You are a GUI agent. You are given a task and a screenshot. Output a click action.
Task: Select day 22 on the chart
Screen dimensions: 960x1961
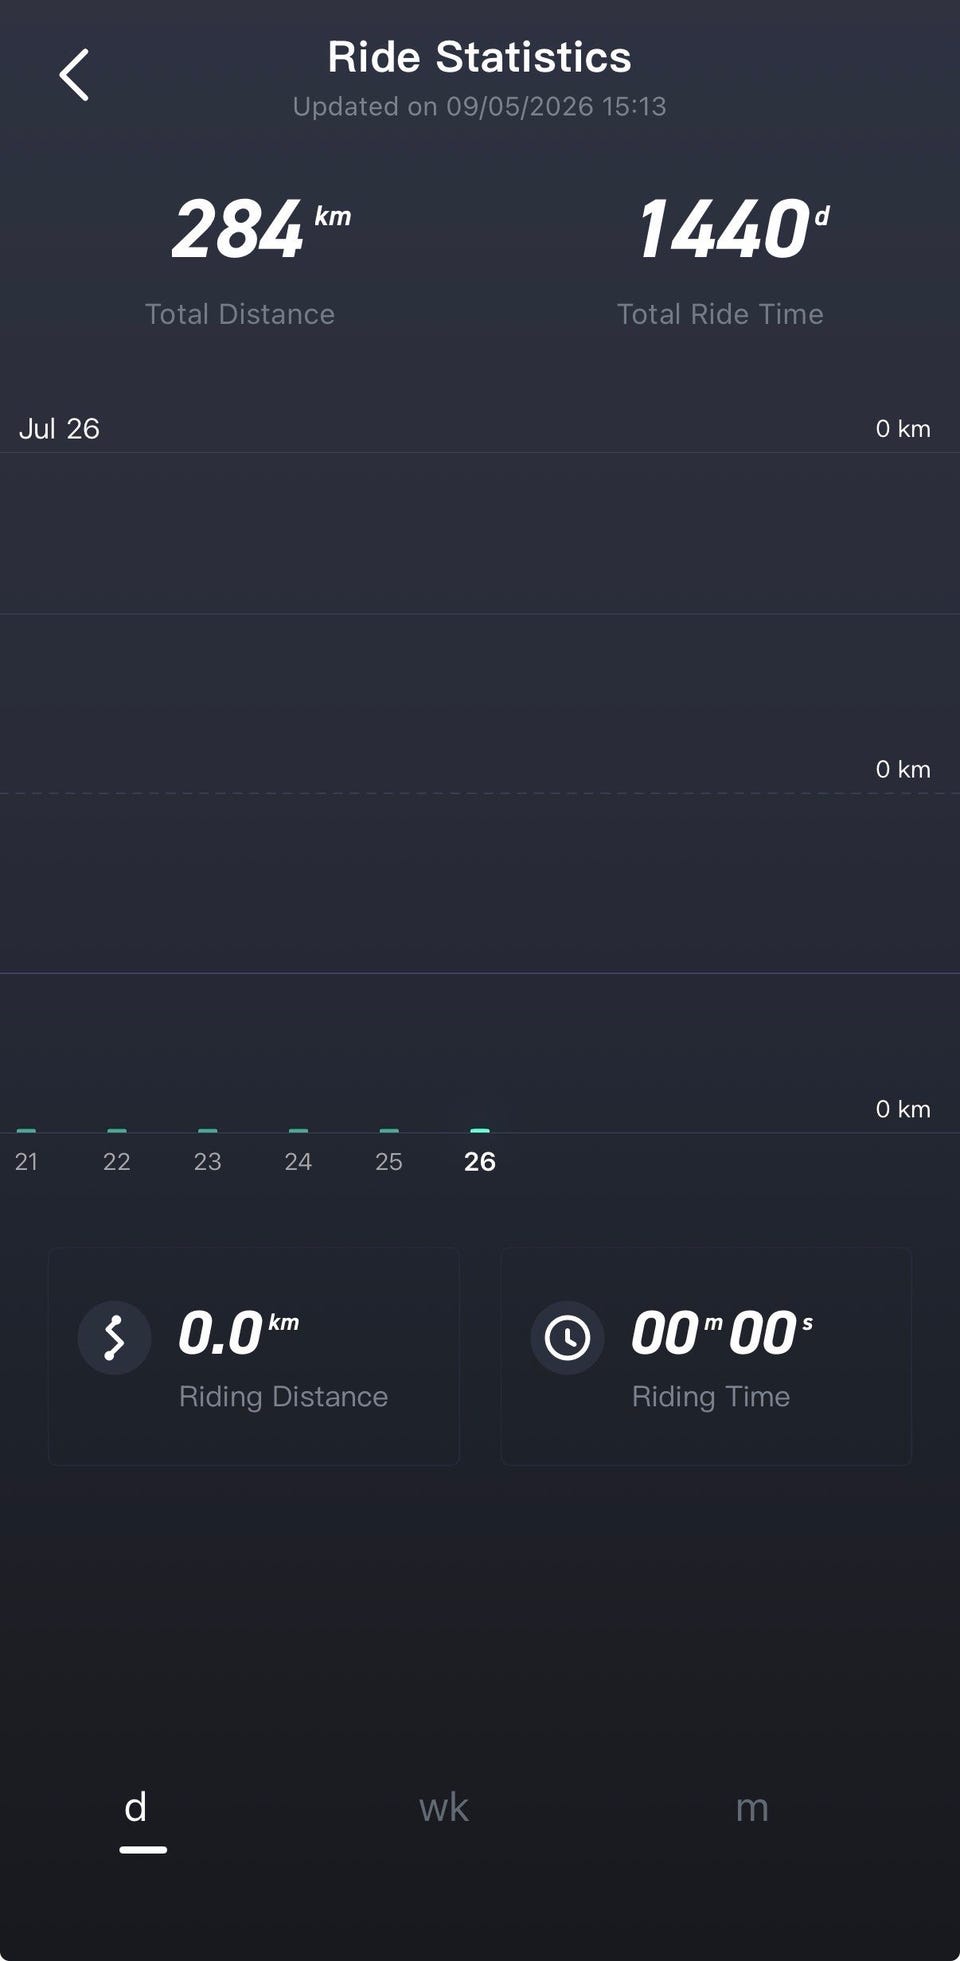pyautogui.click(x=117, y=1161)
